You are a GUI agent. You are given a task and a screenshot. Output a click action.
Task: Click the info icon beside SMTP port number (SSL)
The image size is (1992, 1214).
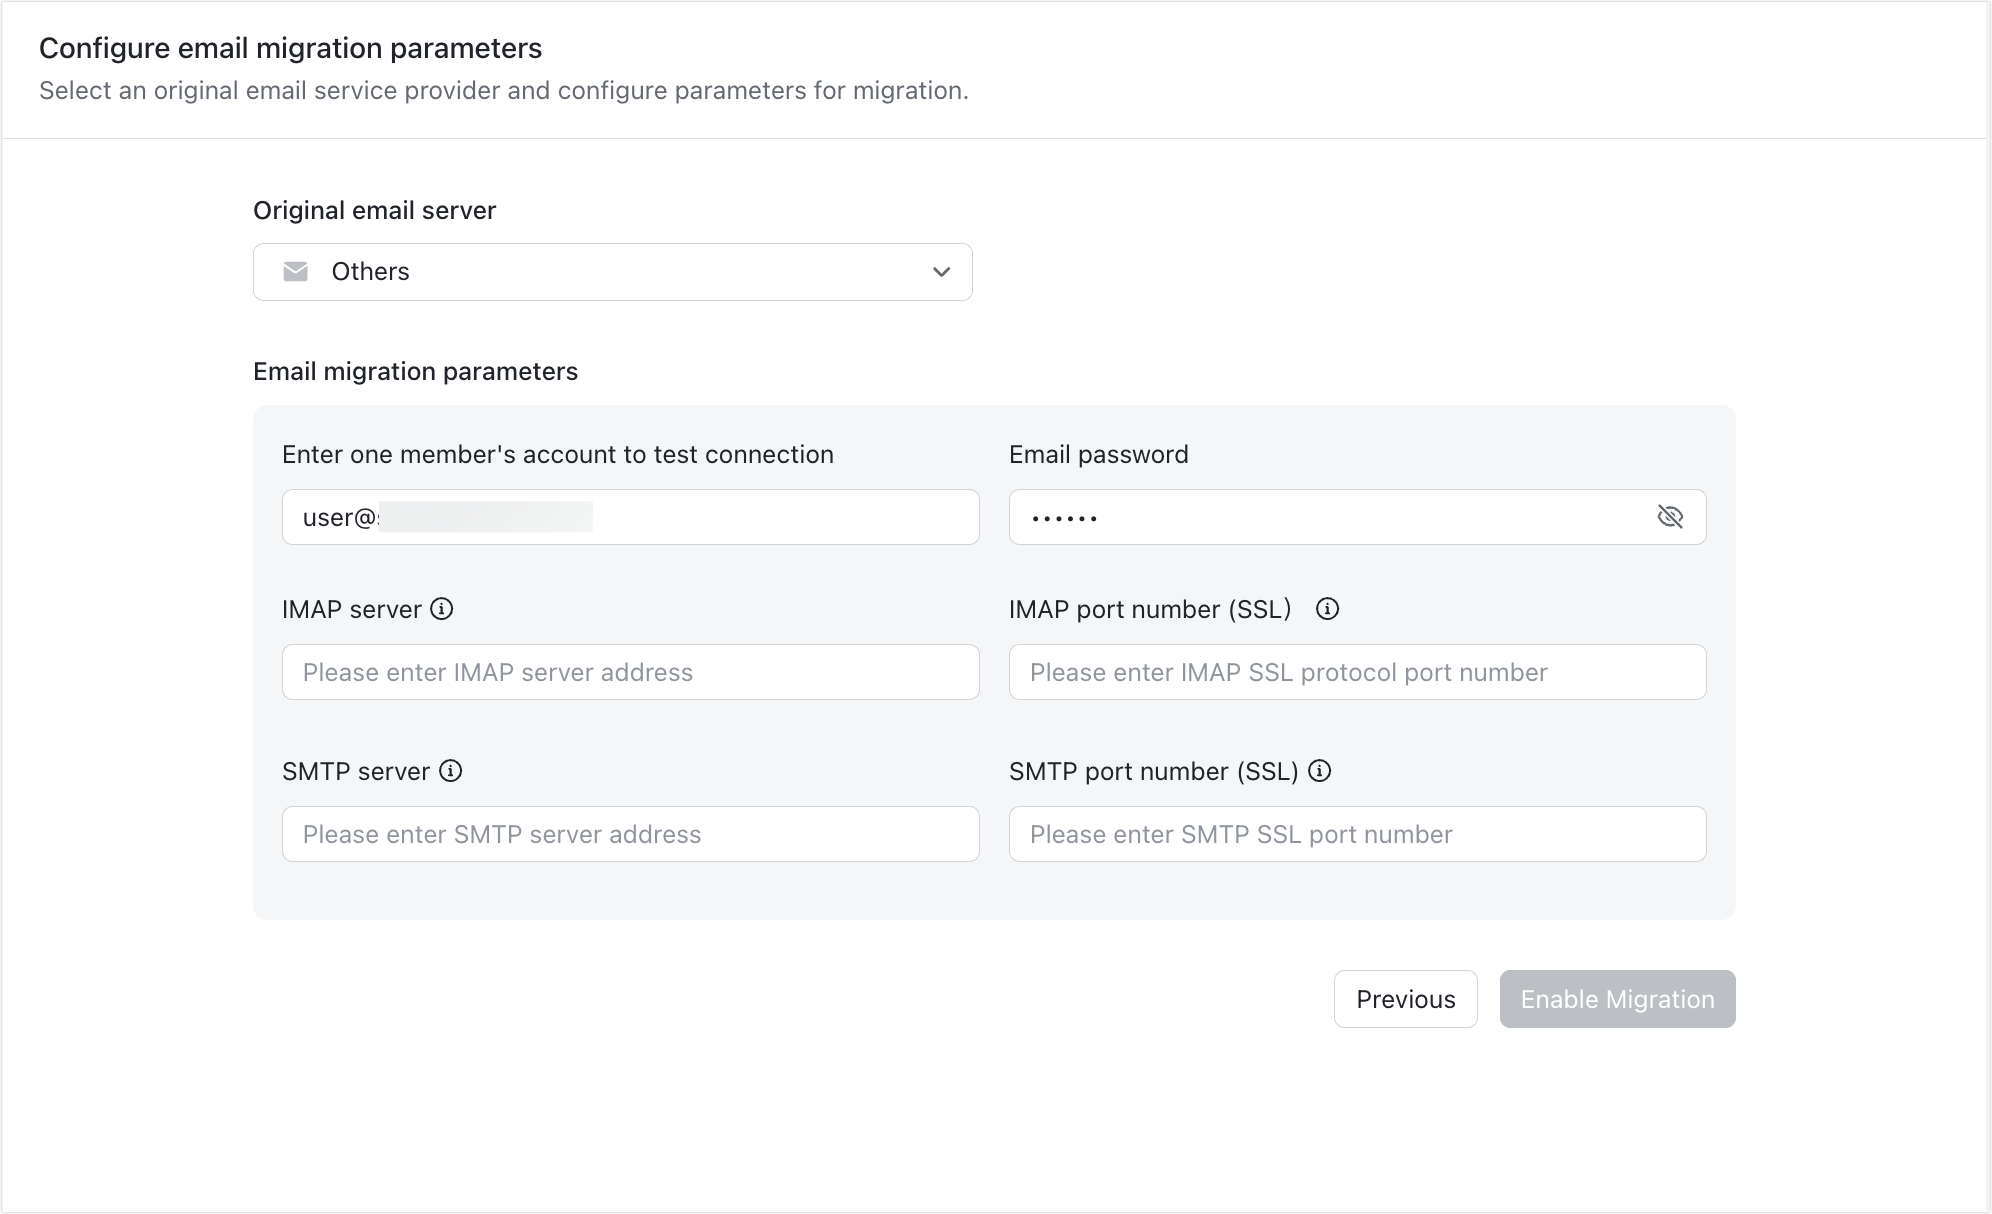[x=1321, y=771]
